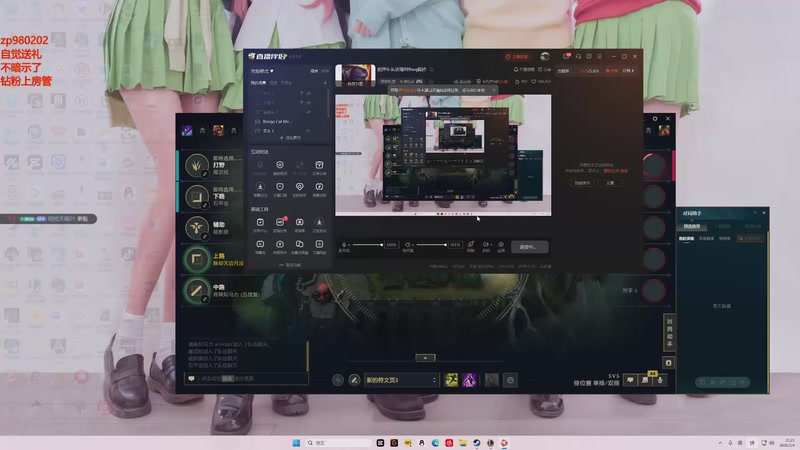The width and height of the screenshot is (800, 450).
Task: Click the icon with red dot near sliders
Action: point(470,245)
